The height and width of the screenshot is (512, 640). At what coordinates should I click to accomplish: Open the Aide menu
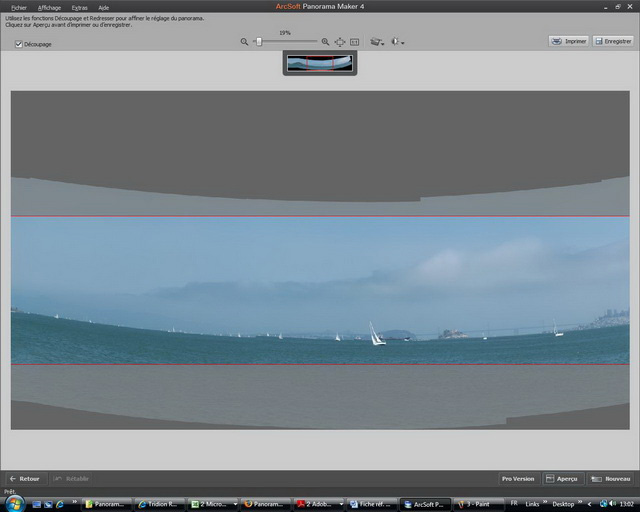pyautogui.click(x=103, y=7)
